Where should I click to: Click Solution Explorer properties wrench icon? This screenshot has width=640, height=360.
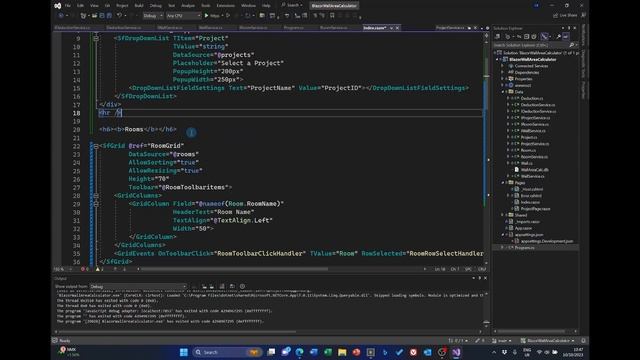coord(558,37)
